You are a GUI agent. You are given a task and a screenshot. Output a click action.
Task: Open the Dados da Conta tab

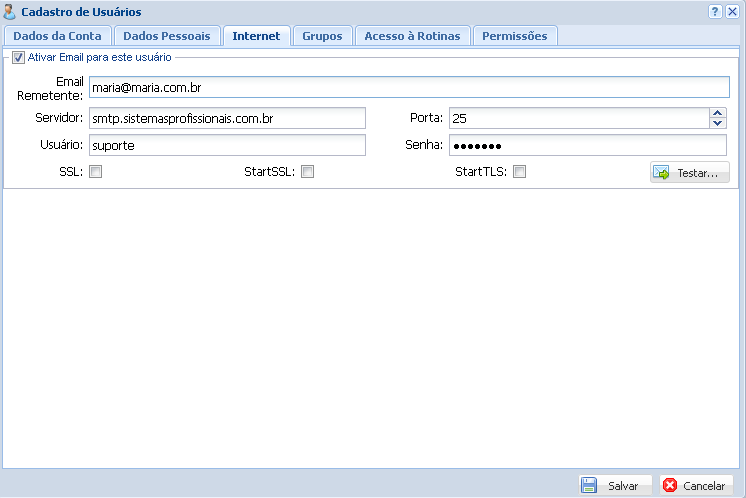[56, 36]
